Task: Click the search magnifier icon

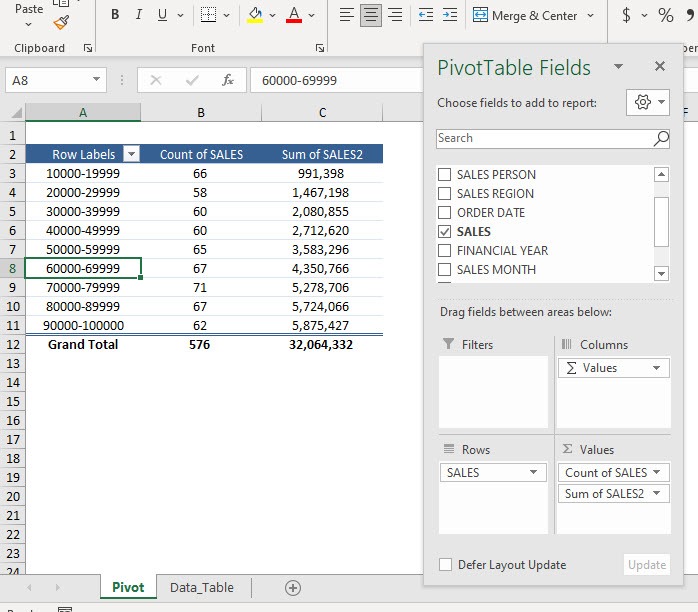Action: click(661, 138)
